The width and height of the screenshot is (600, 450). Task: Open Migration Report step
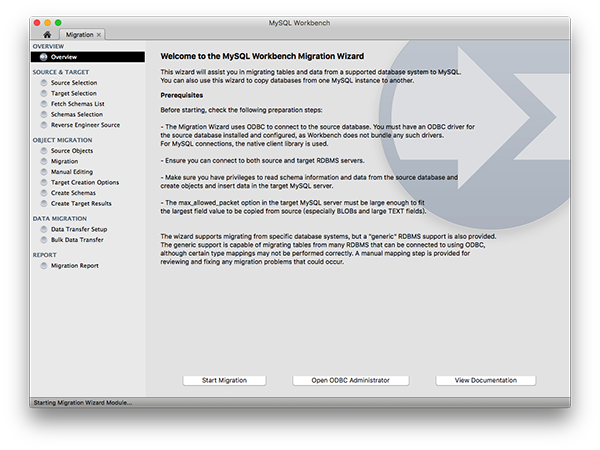click(75, 266)
